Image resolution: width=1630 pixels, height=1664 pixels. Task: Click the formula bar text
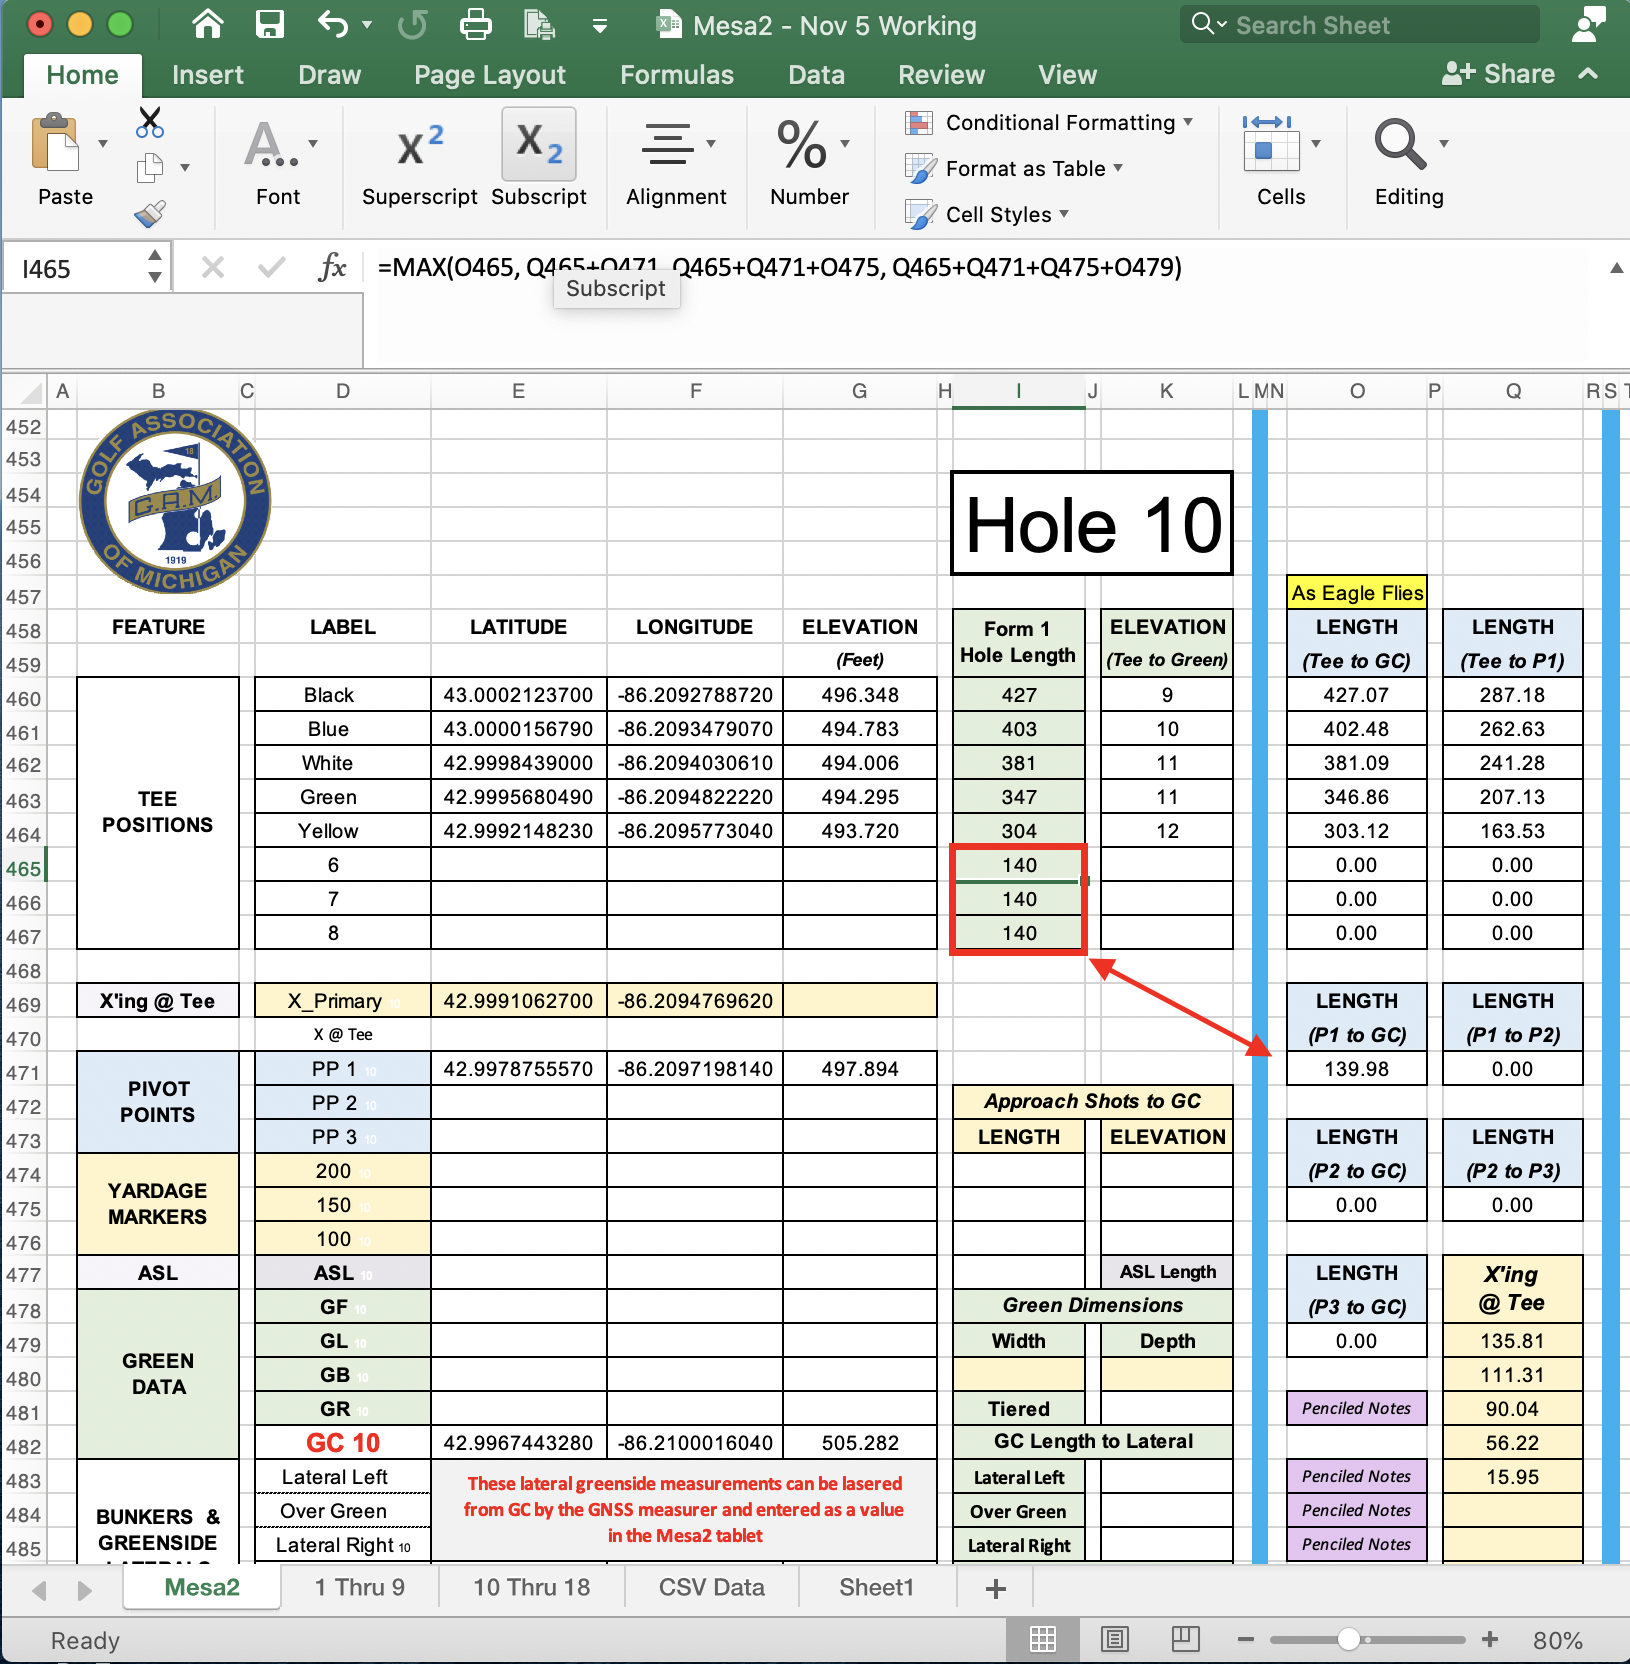780,267
